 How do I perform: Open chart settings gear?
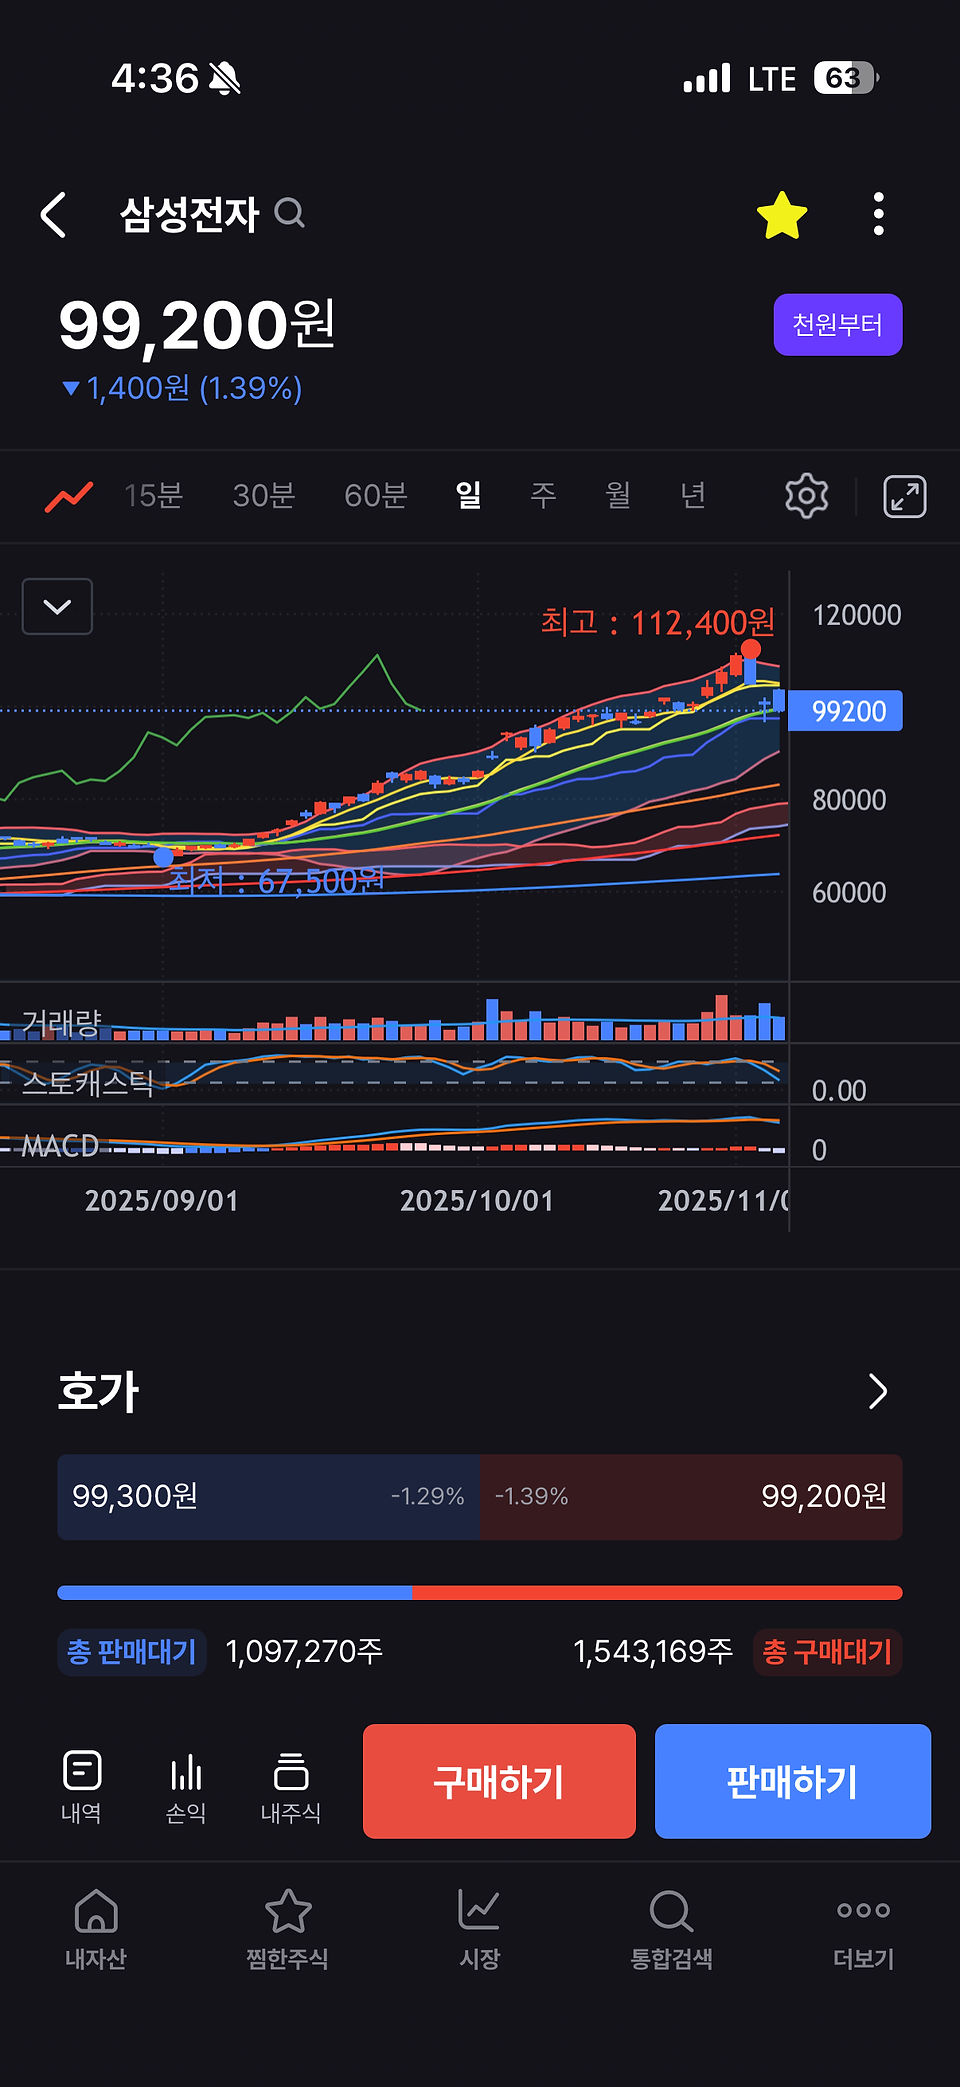tap(806, 496)
